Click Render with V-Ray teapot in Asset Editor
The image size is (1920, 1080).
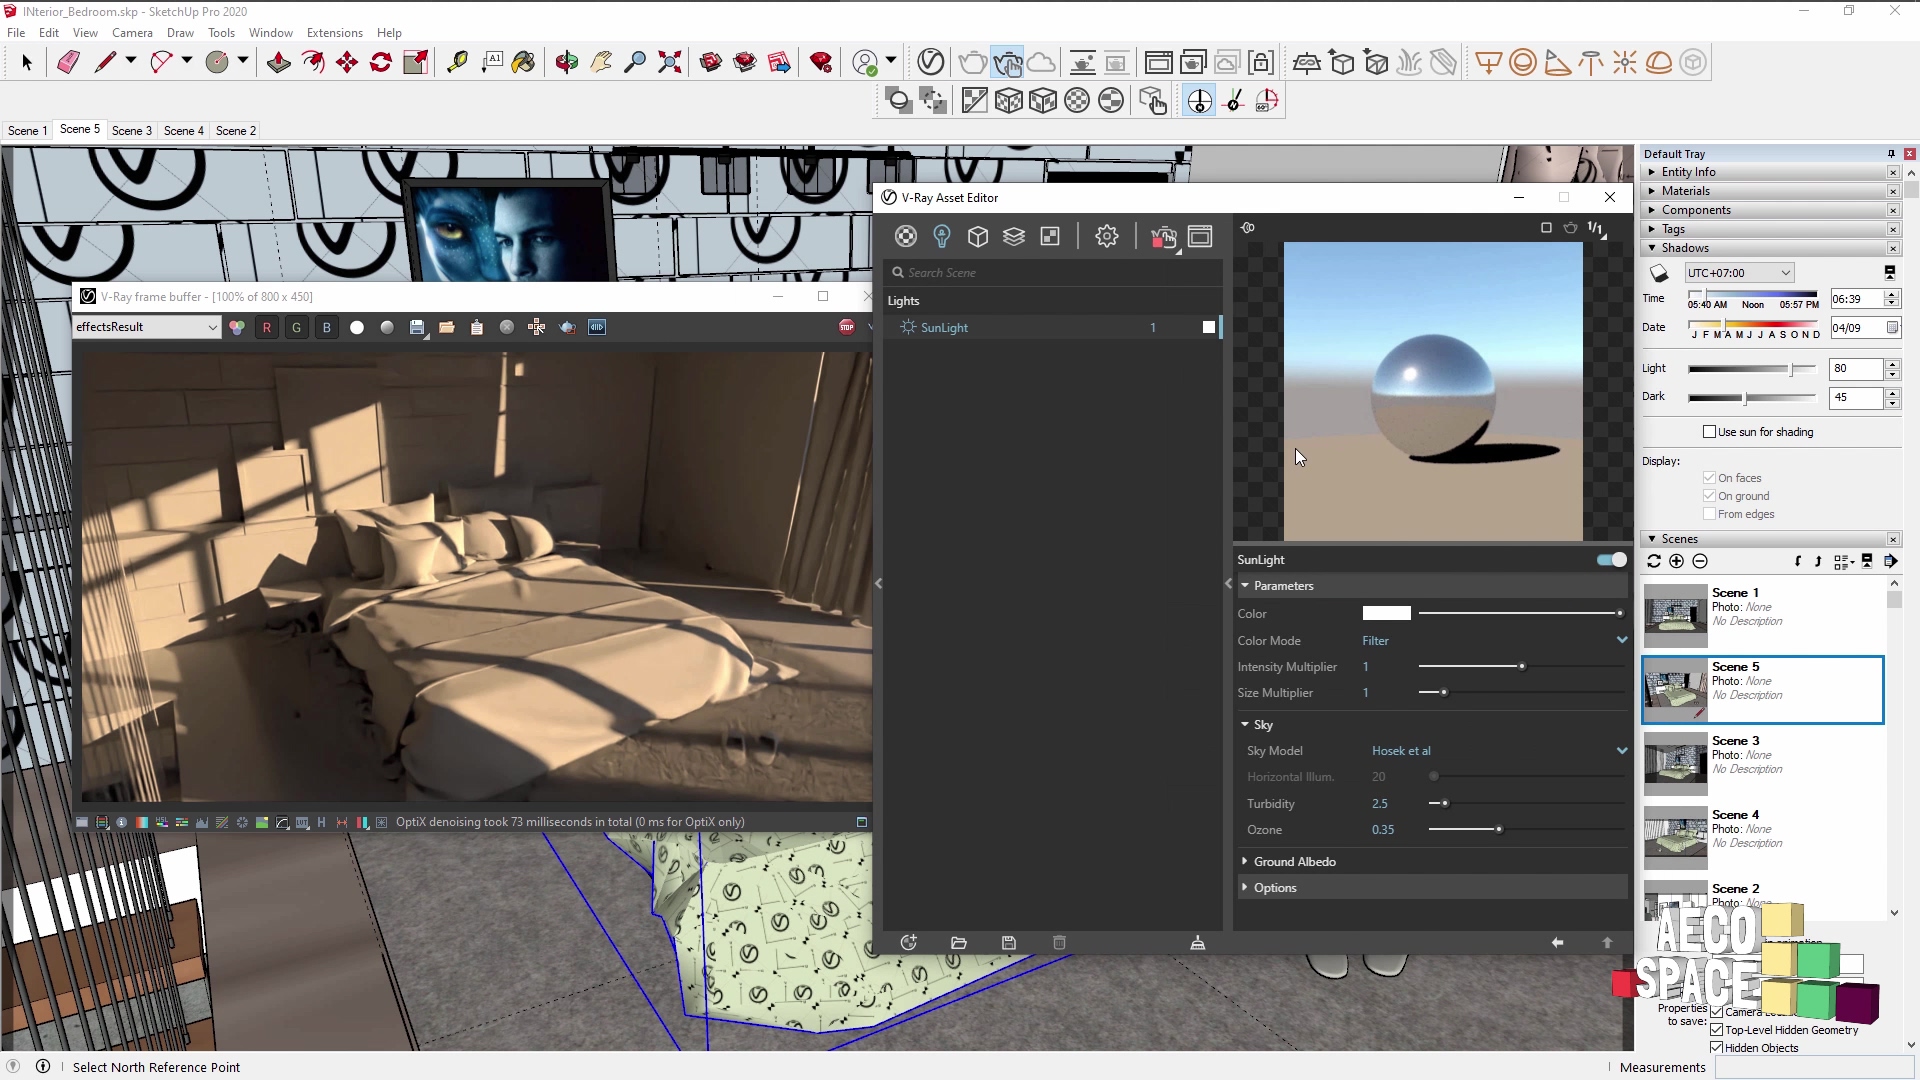coord(1163,236)
